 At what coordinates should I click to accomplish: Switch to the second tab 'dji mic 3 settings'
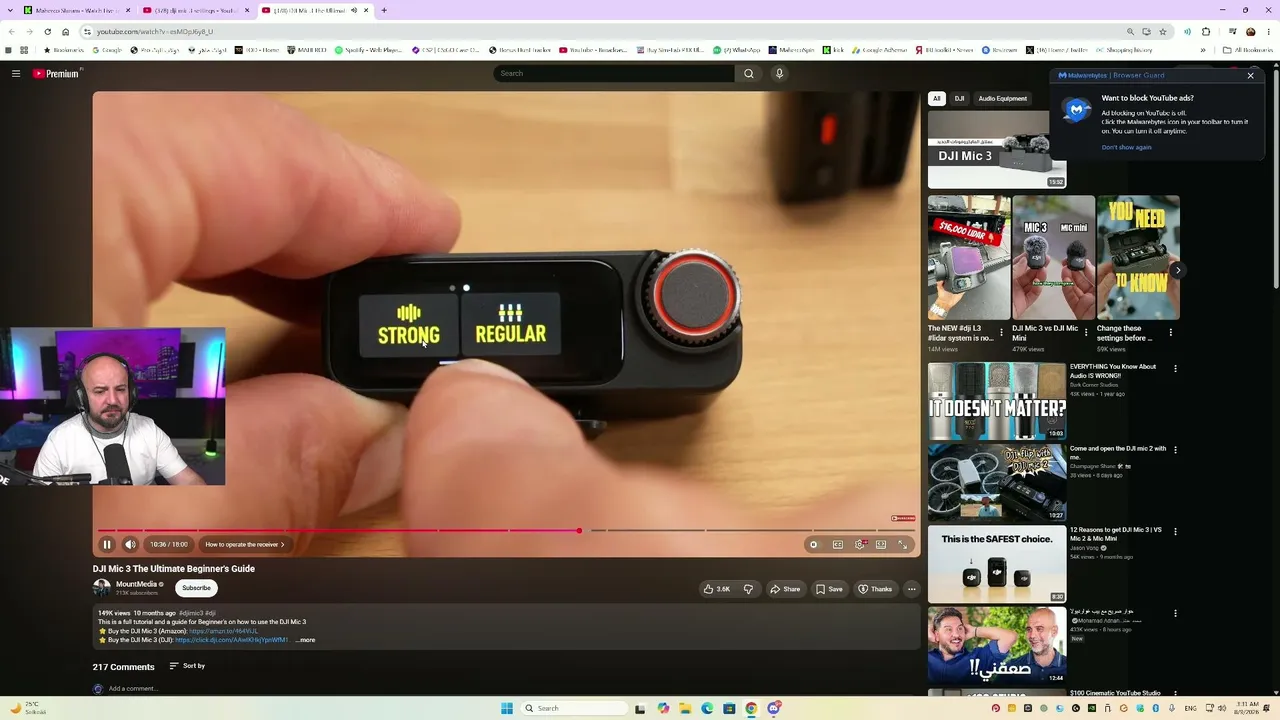click(x=196, y=10)
